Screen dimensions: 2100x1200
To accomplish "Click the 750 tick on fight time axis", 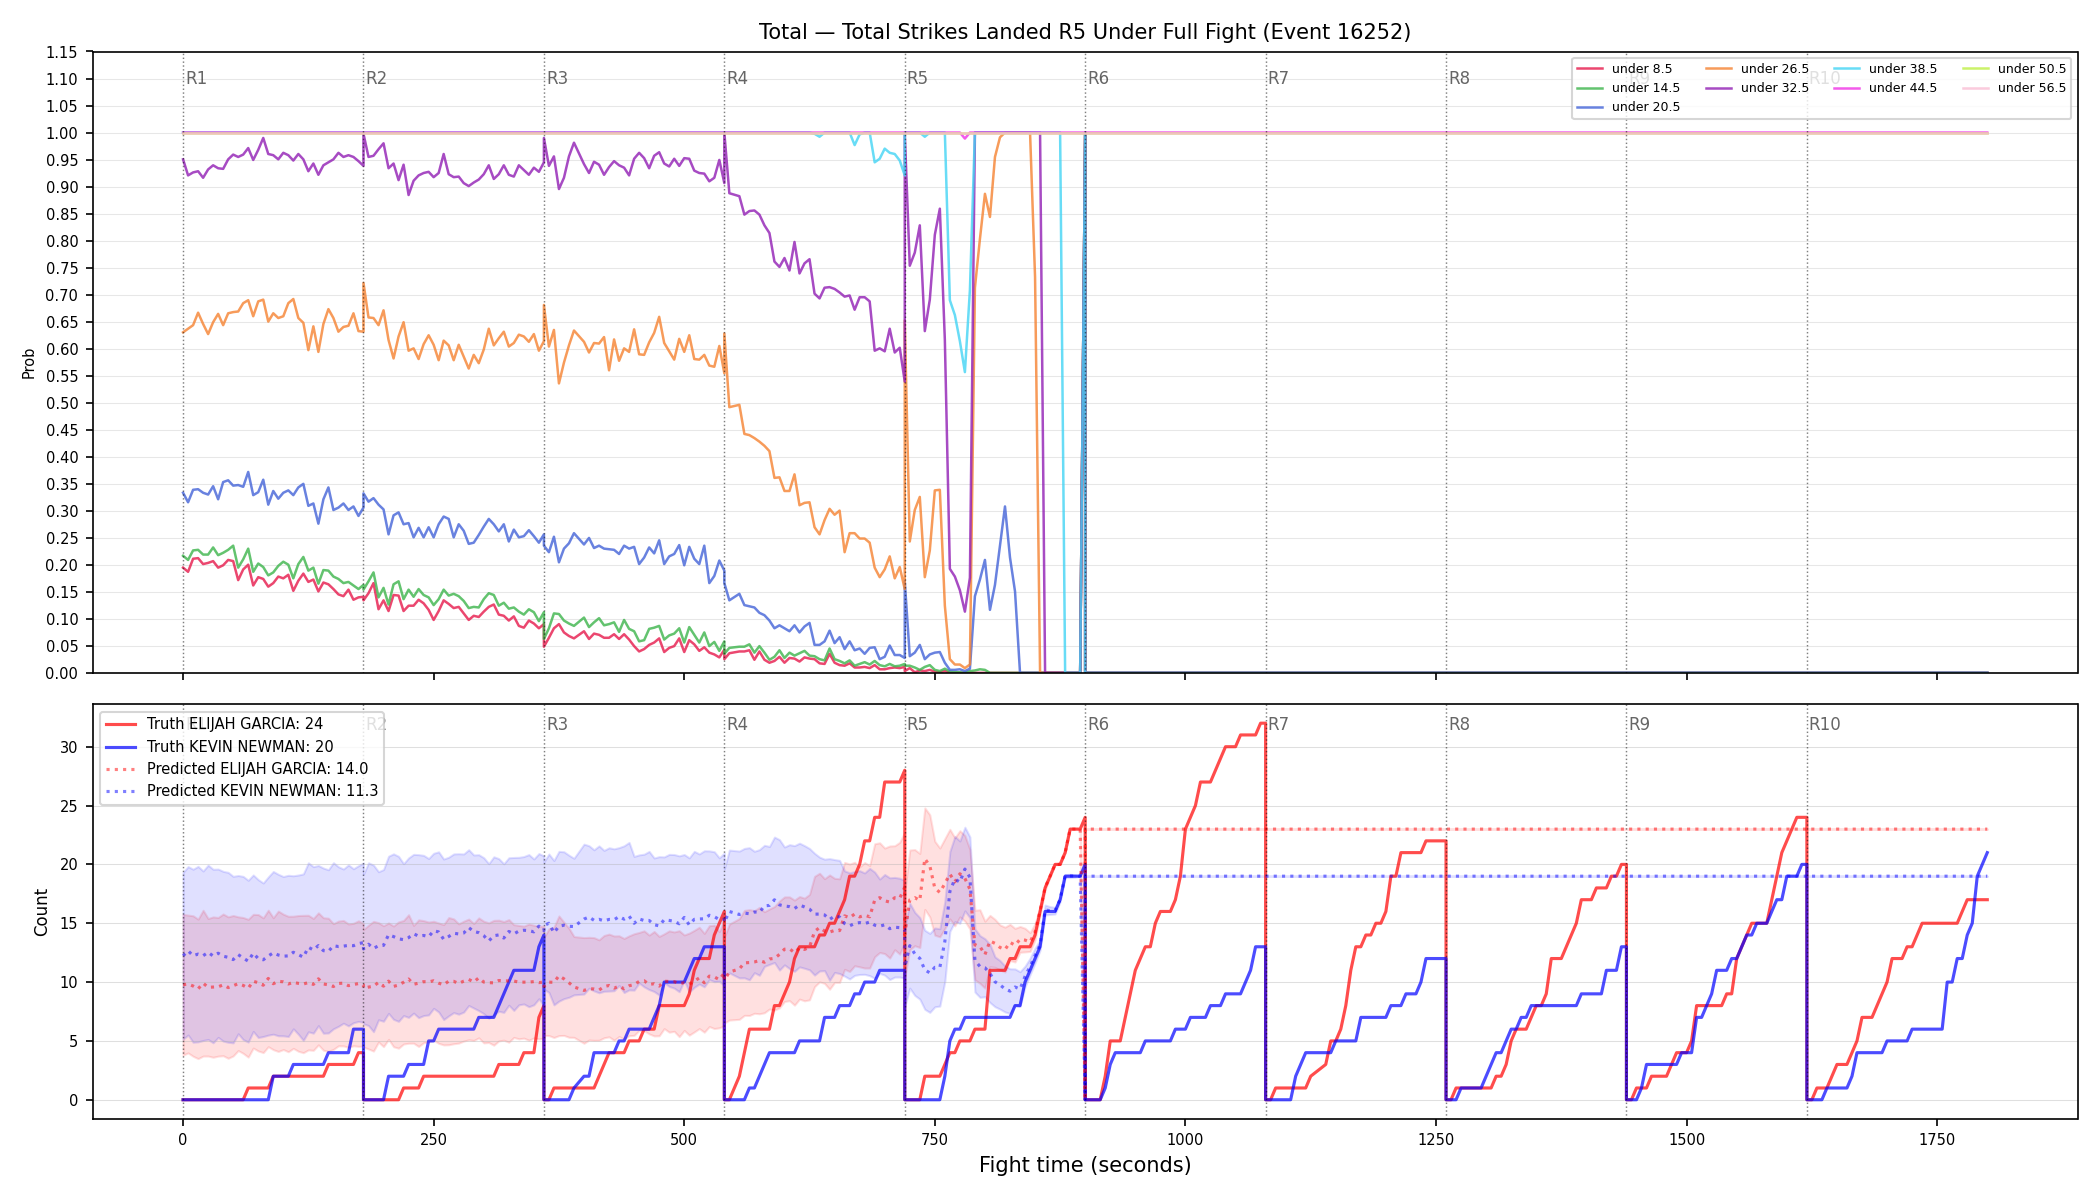I will [x=935, y=1139].
